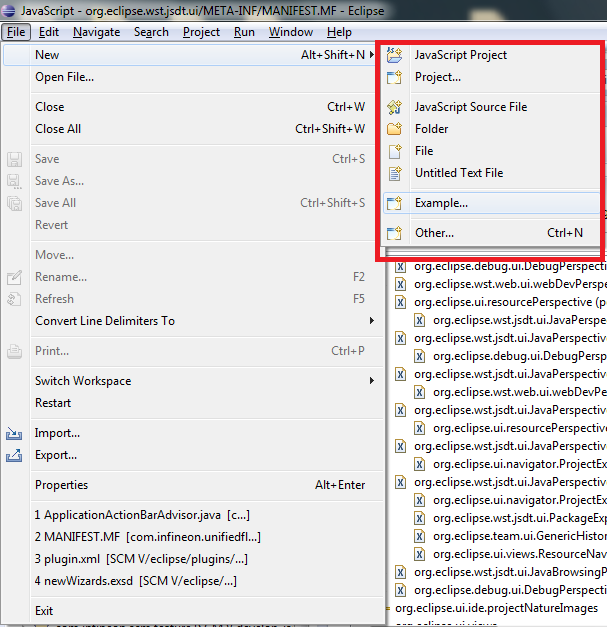Select org.eclipse.debug.ui.DebugPersp nested tree row
The image size is (607, 627).
tap(510, 356)
